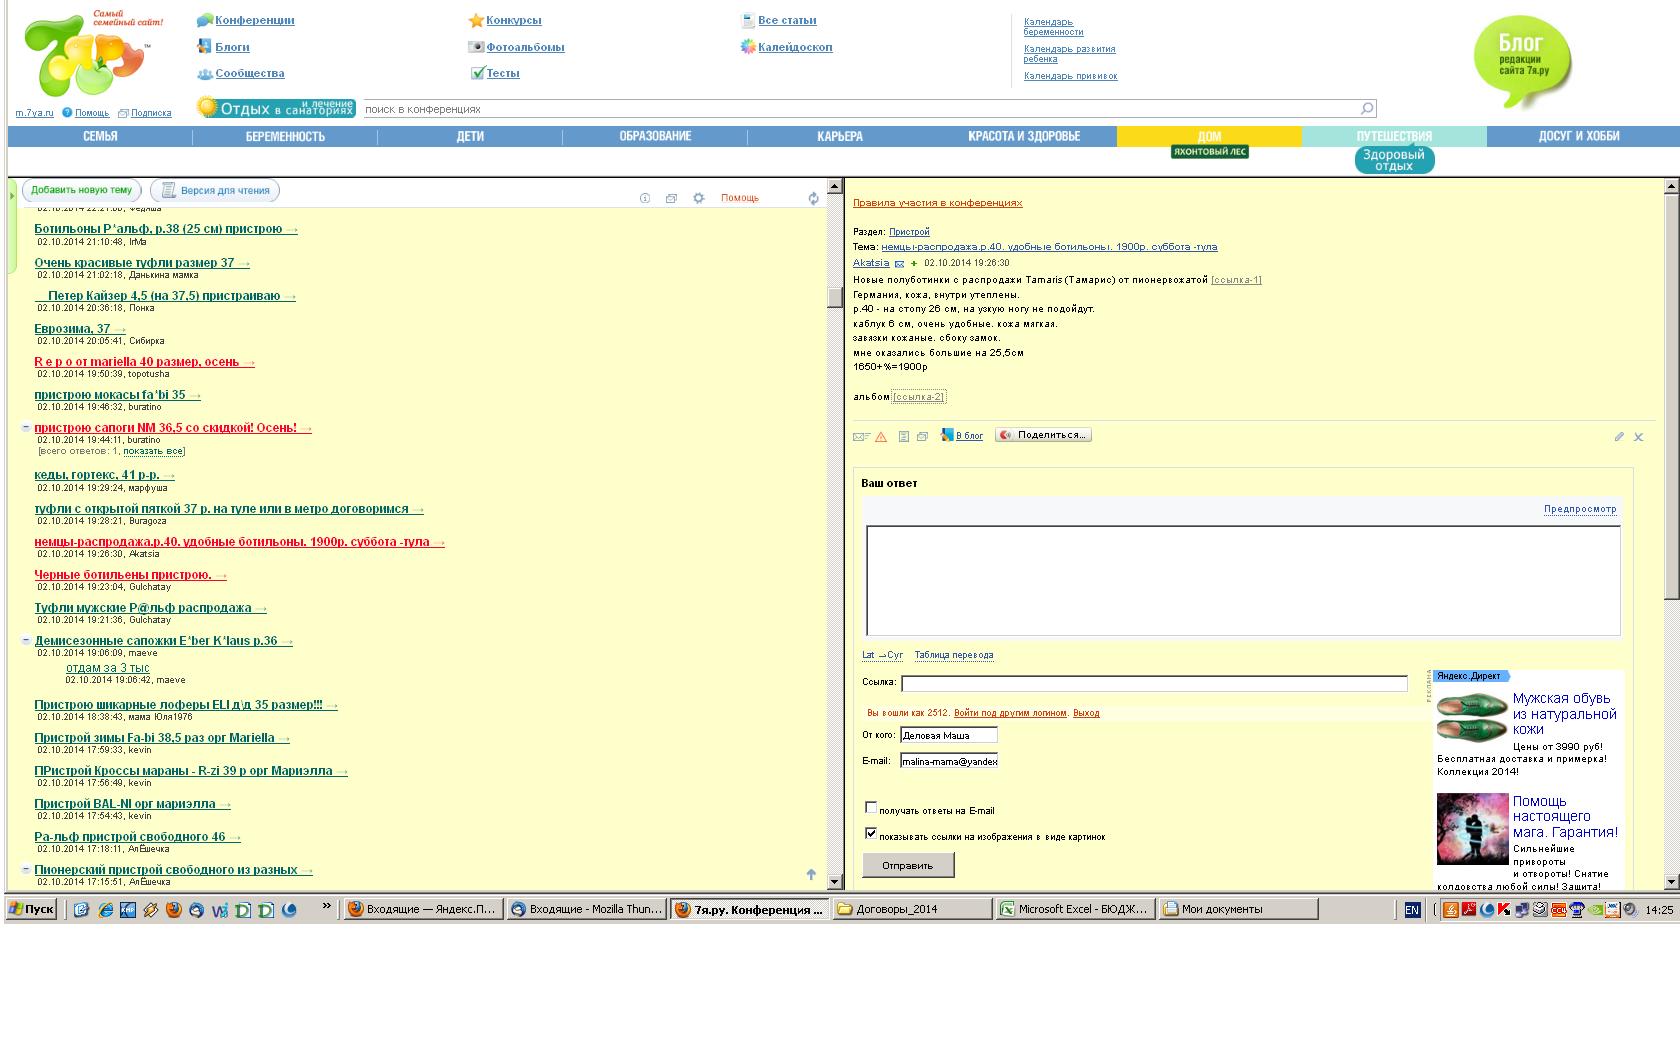Click the X delete icon on message
The image size is (1680, 1050).
1638,437
